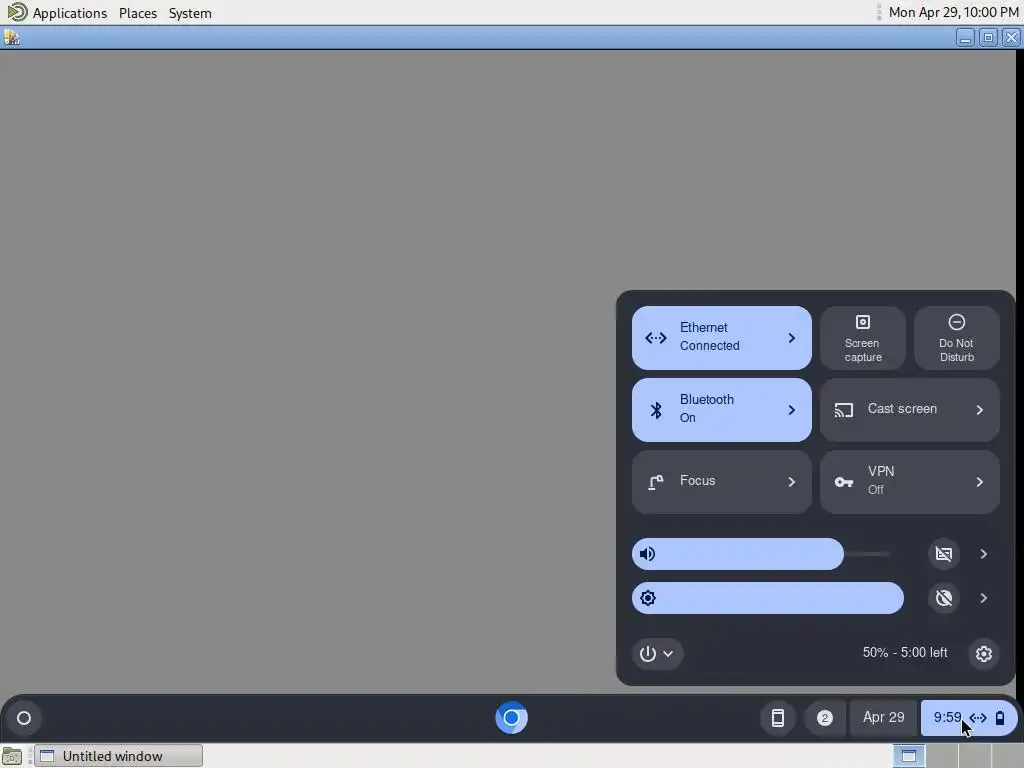
Task: Click the brightness sun icon
Action: (x=648, y=598)
